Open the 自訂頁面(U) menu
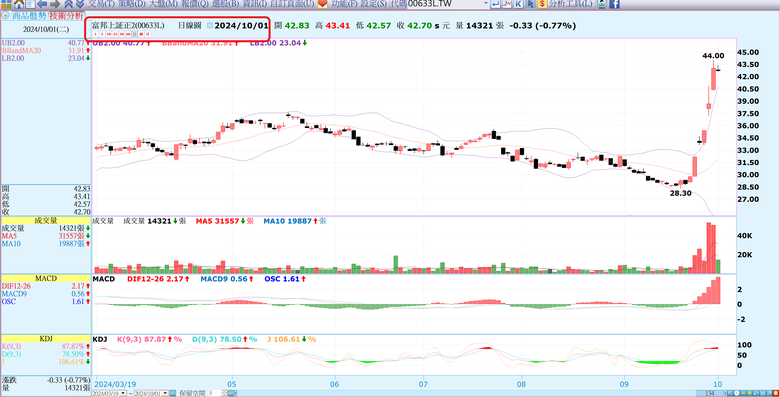This screenshot has height=397, width=780. pyautogui.click(x=292, y=4)
